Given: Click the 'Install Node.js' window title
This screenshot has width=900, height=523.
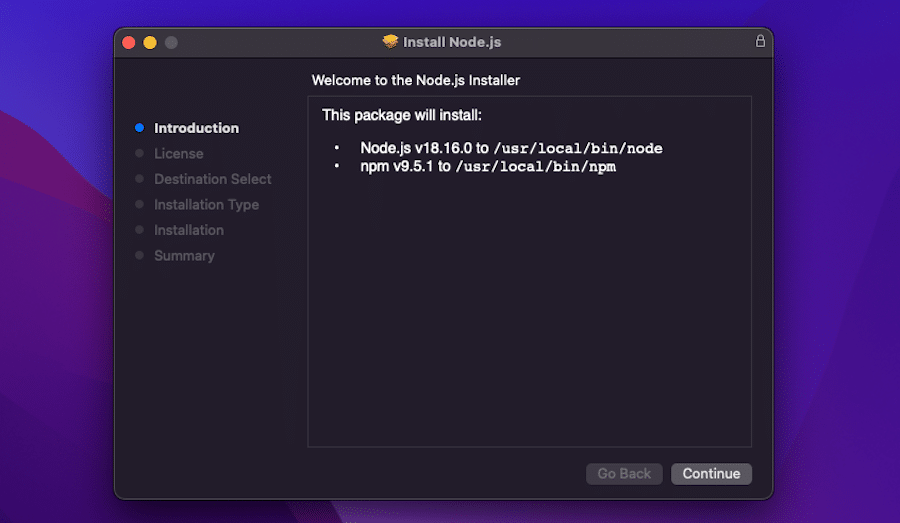Looking at the screenshot, I should coord(452,42).
